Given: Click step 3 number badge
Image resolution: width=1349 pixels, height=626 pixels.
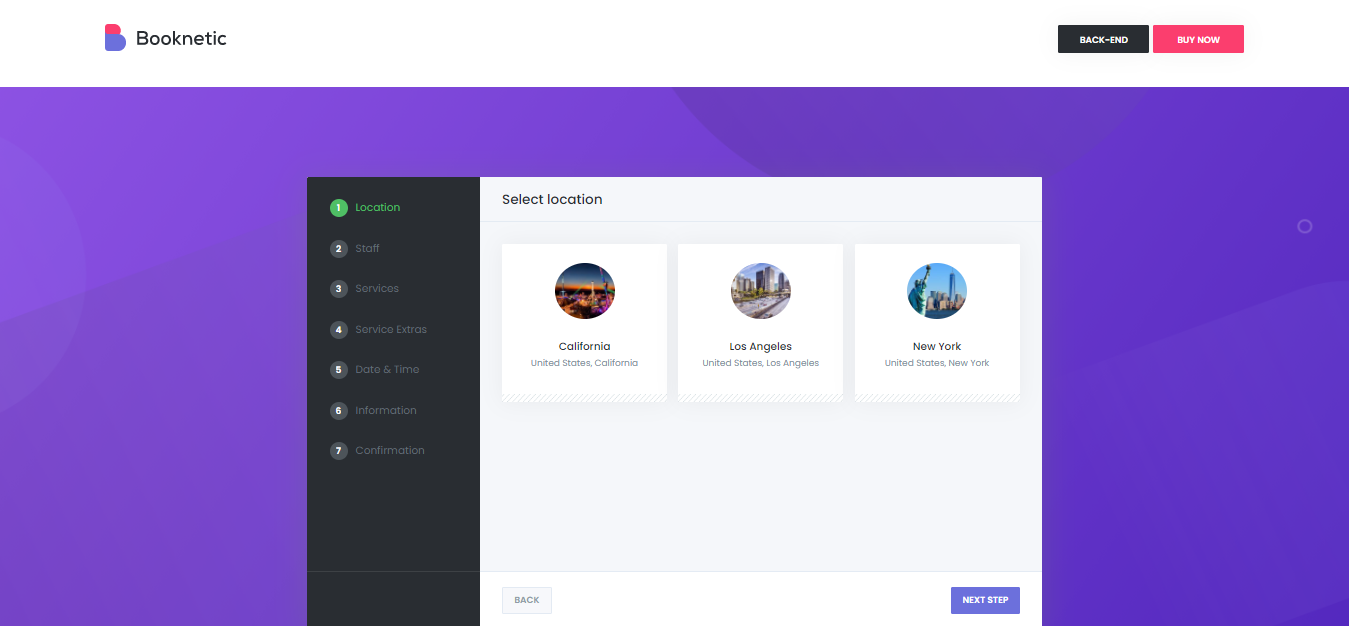Looking at the screenshot, I should click(x=339, y=289).
